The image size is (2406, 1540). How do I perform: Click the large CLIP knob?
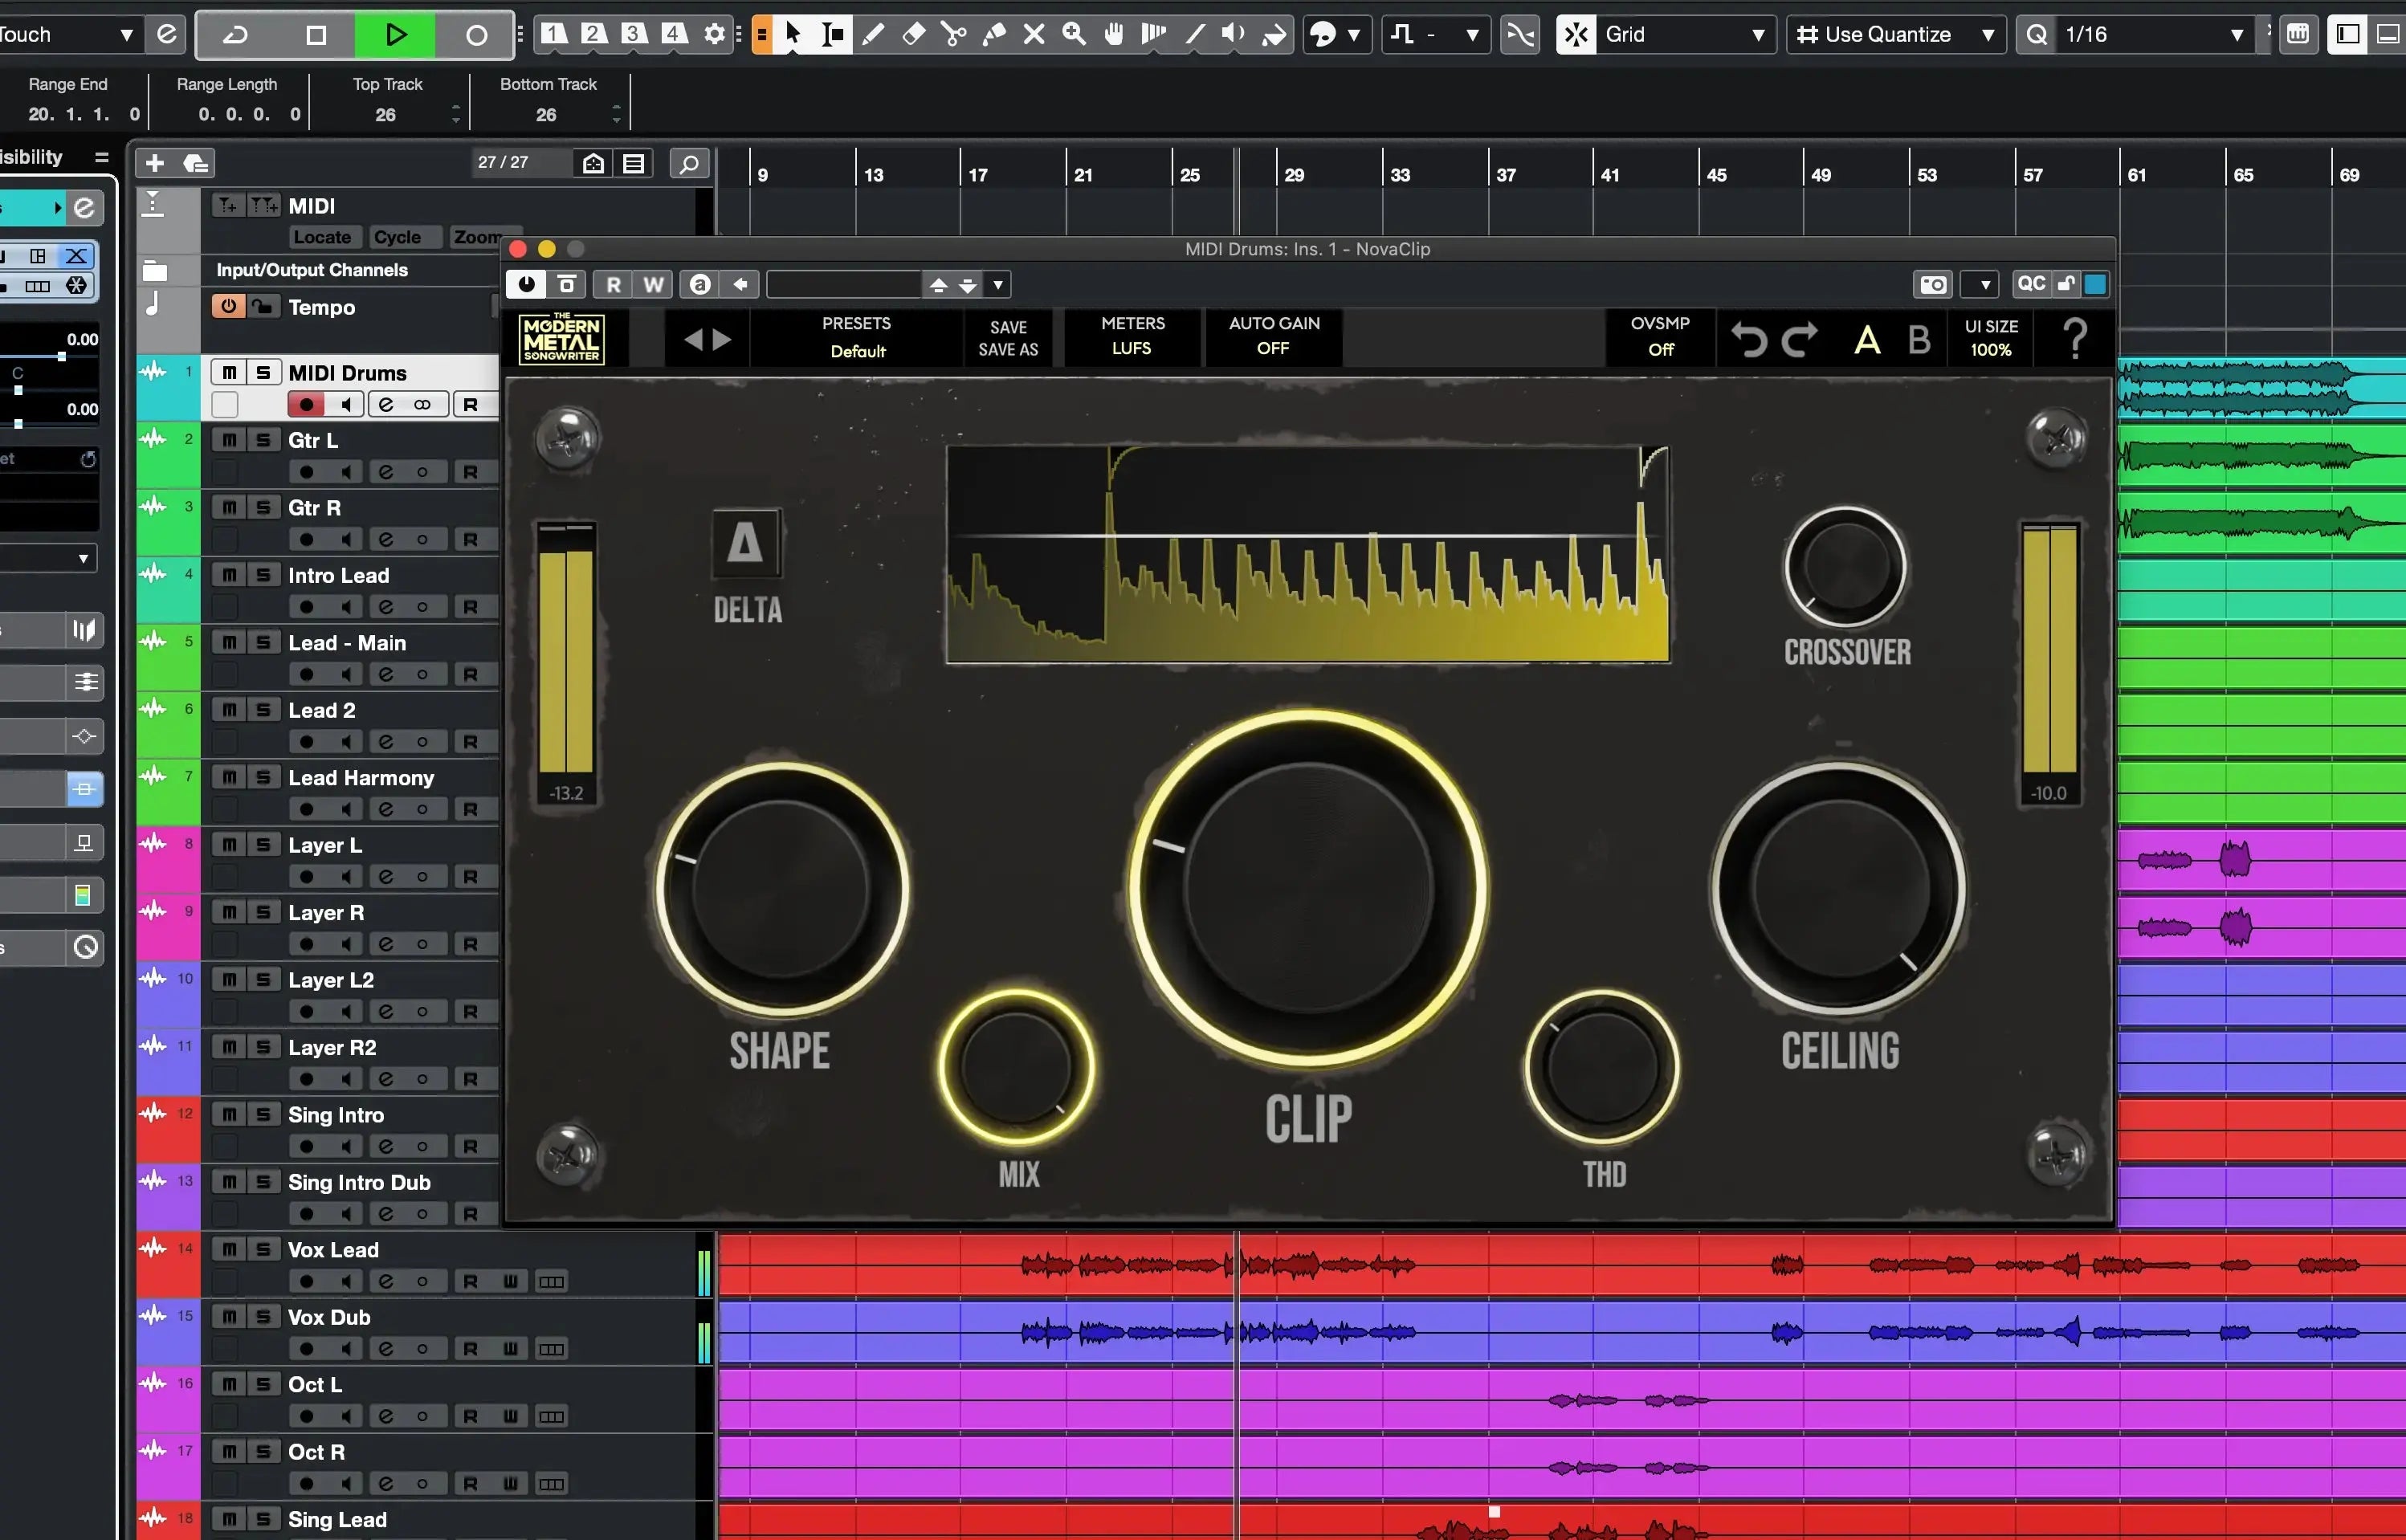[1308, 888]
